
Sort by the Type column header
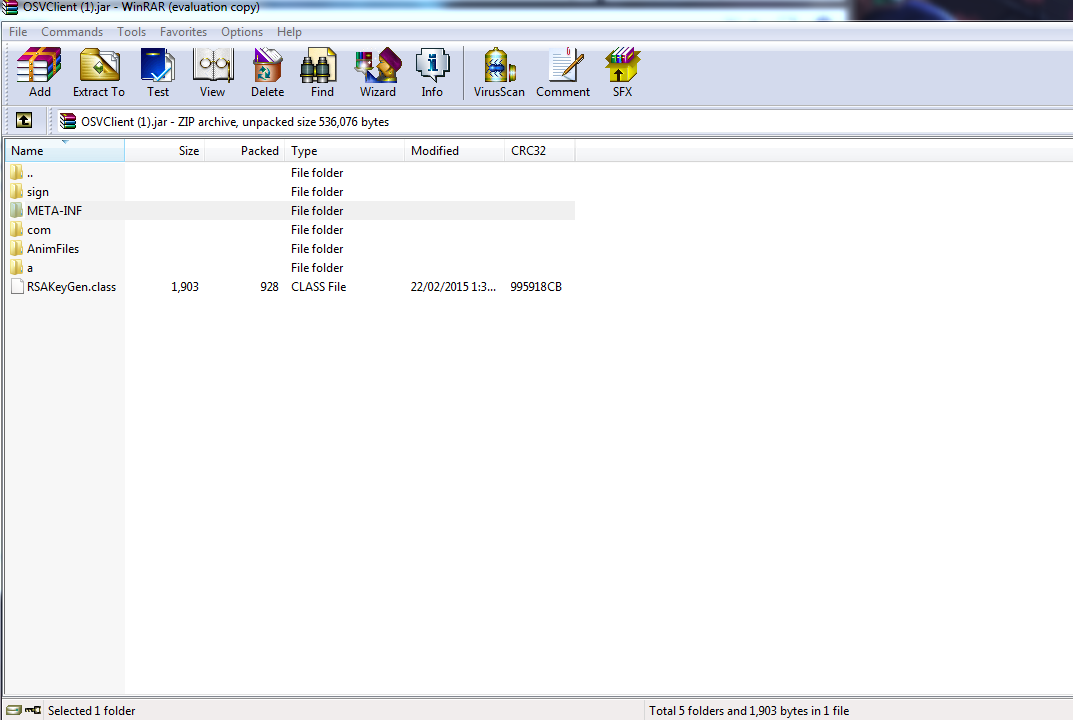coord(345,151)
